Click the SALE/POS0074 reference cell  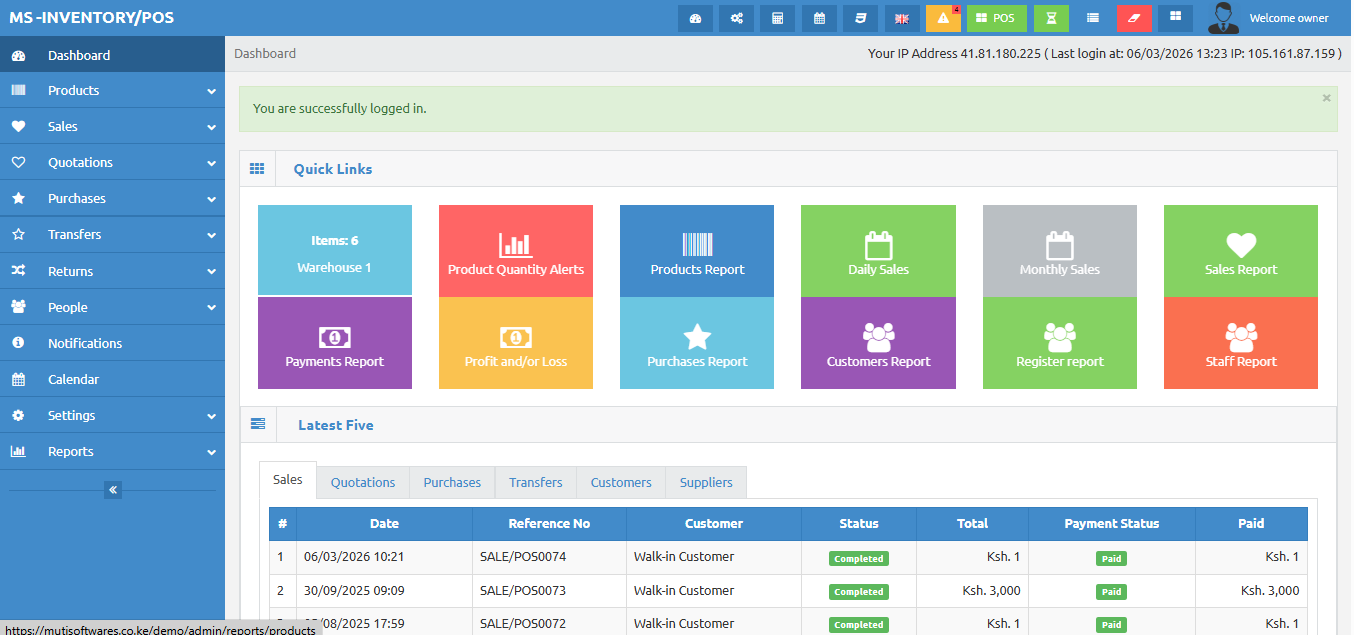click(x=549, y=557)
